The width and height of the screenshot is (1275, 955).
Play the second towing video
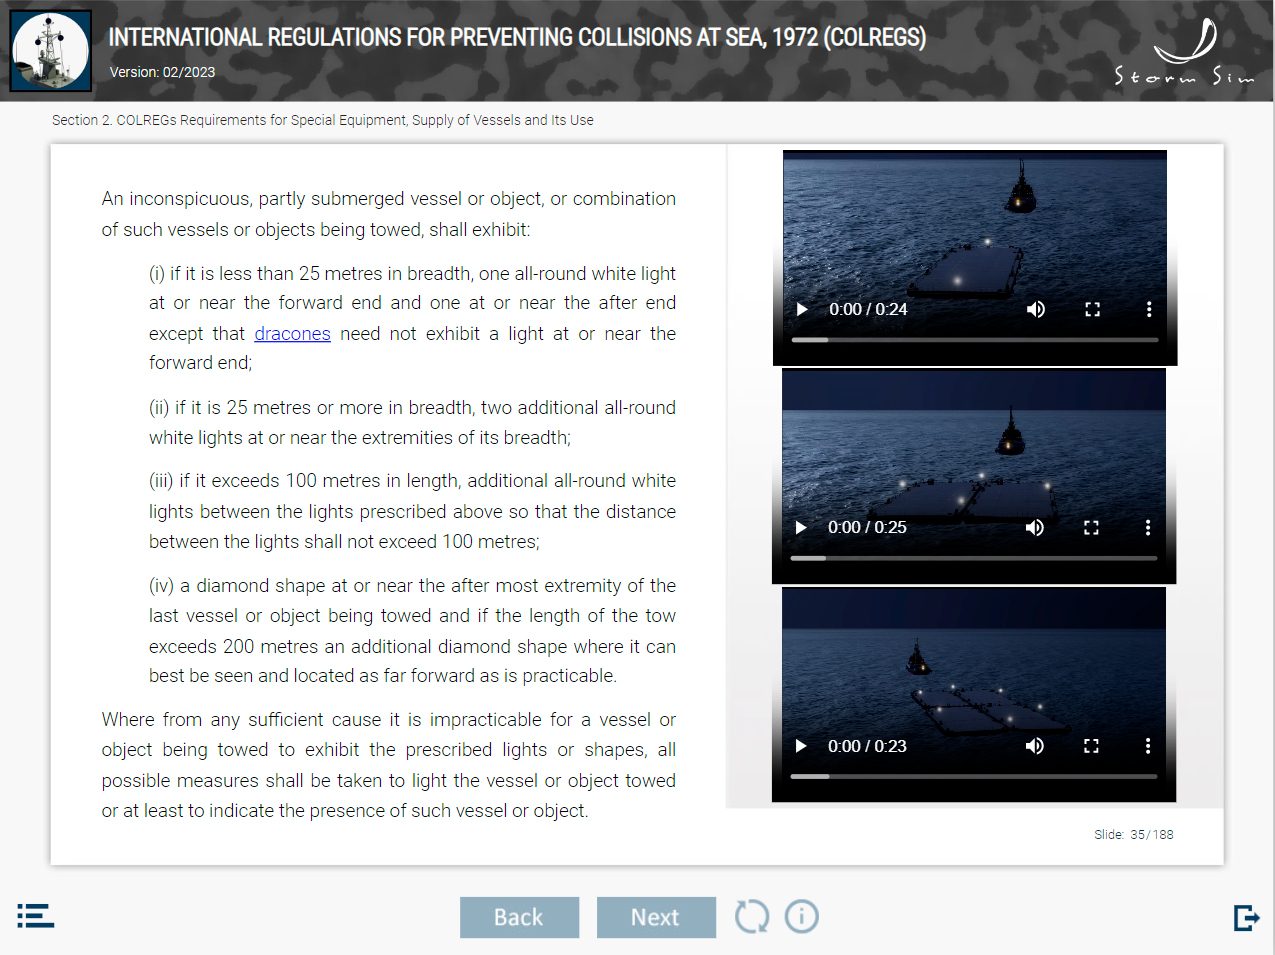pos(801,527)
